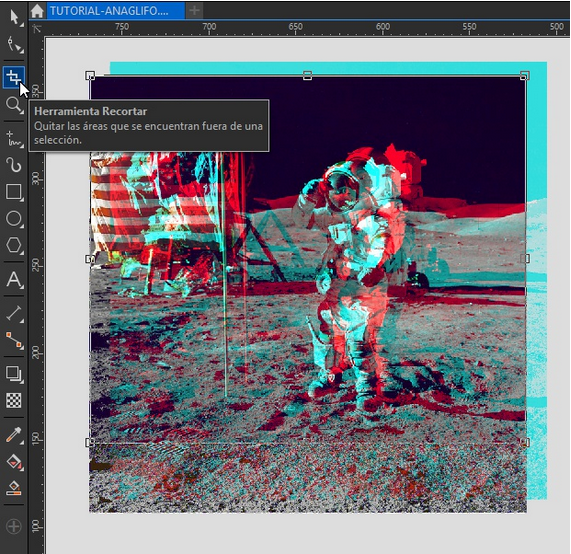
Task: Pick the Rectangle tool
Action: tap(14, 192)
